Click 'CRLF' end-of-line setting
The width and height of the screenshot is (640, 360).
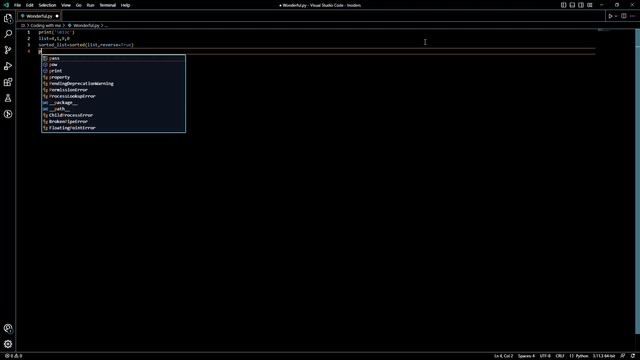pos(560,356)
